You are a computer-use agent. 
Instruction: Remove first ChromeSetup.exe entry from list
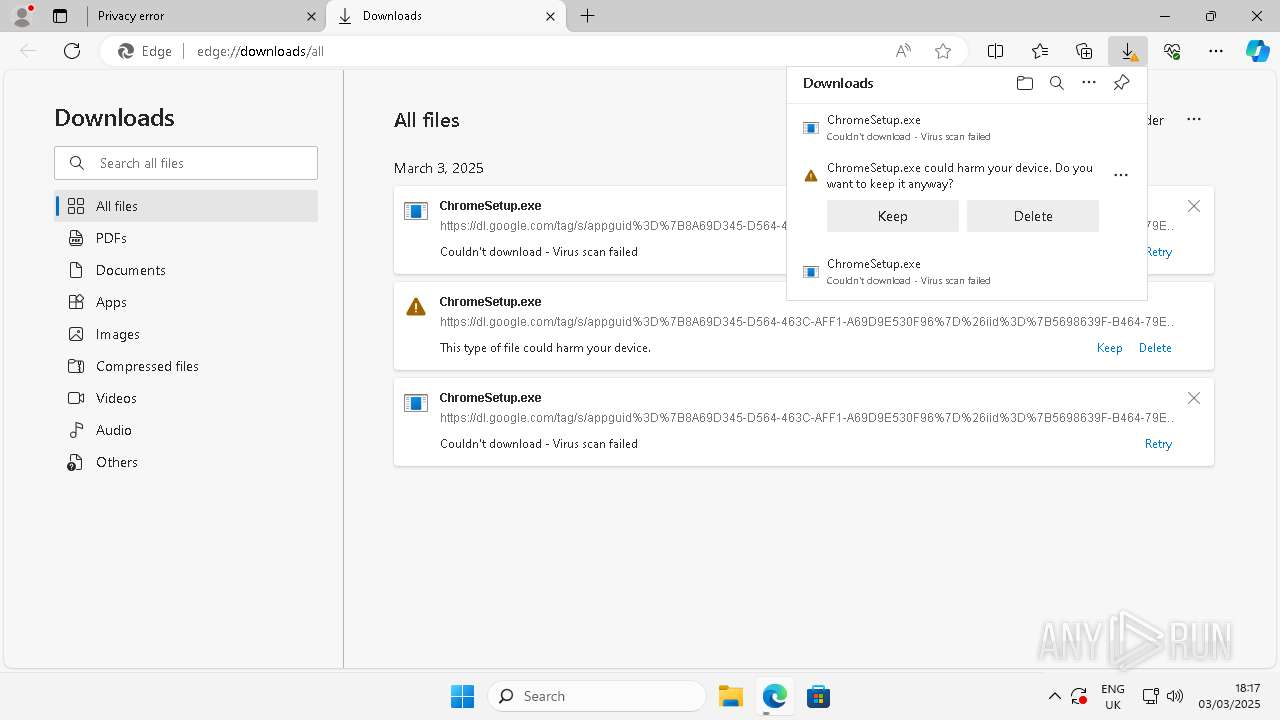coord(1194,206)
